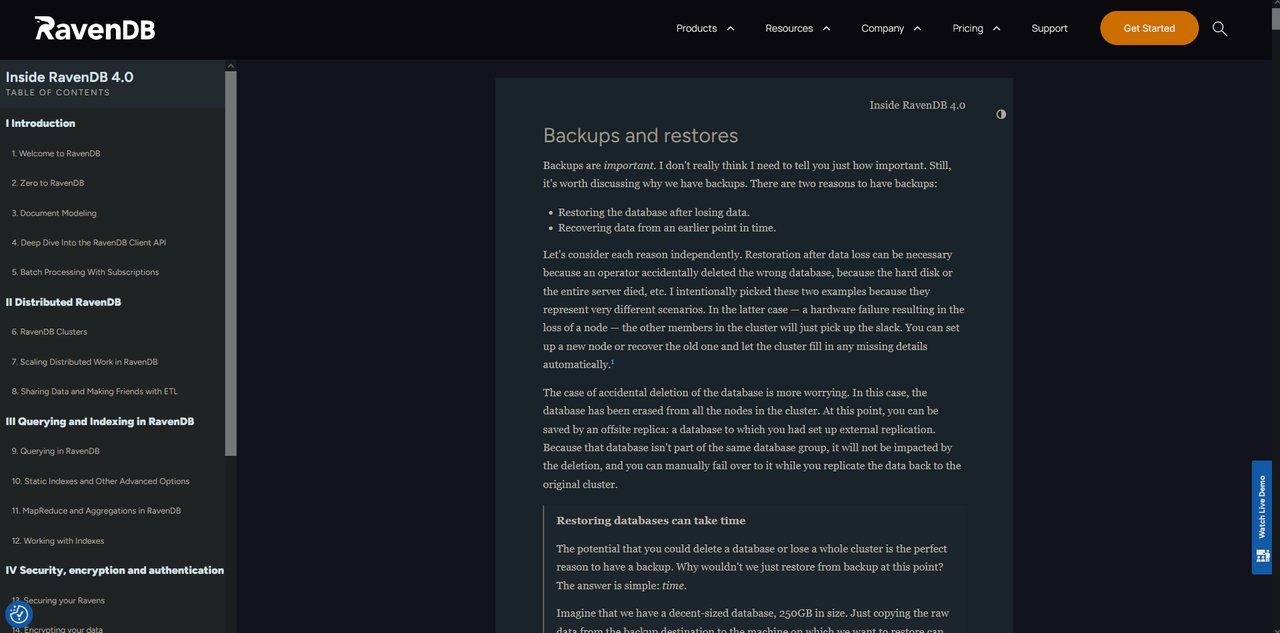Click bullet Restoring the database after losing data
The width and height of the screenshot is (1280, 633).
(x=653, y=212)
